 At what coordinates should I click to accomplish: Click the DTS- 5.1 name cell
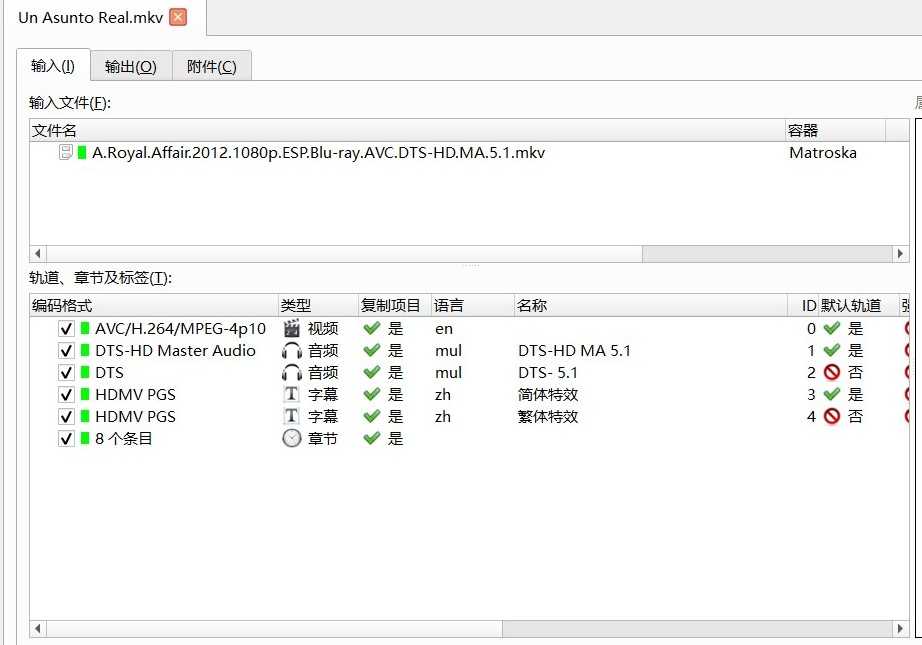(x=548, y=373)
